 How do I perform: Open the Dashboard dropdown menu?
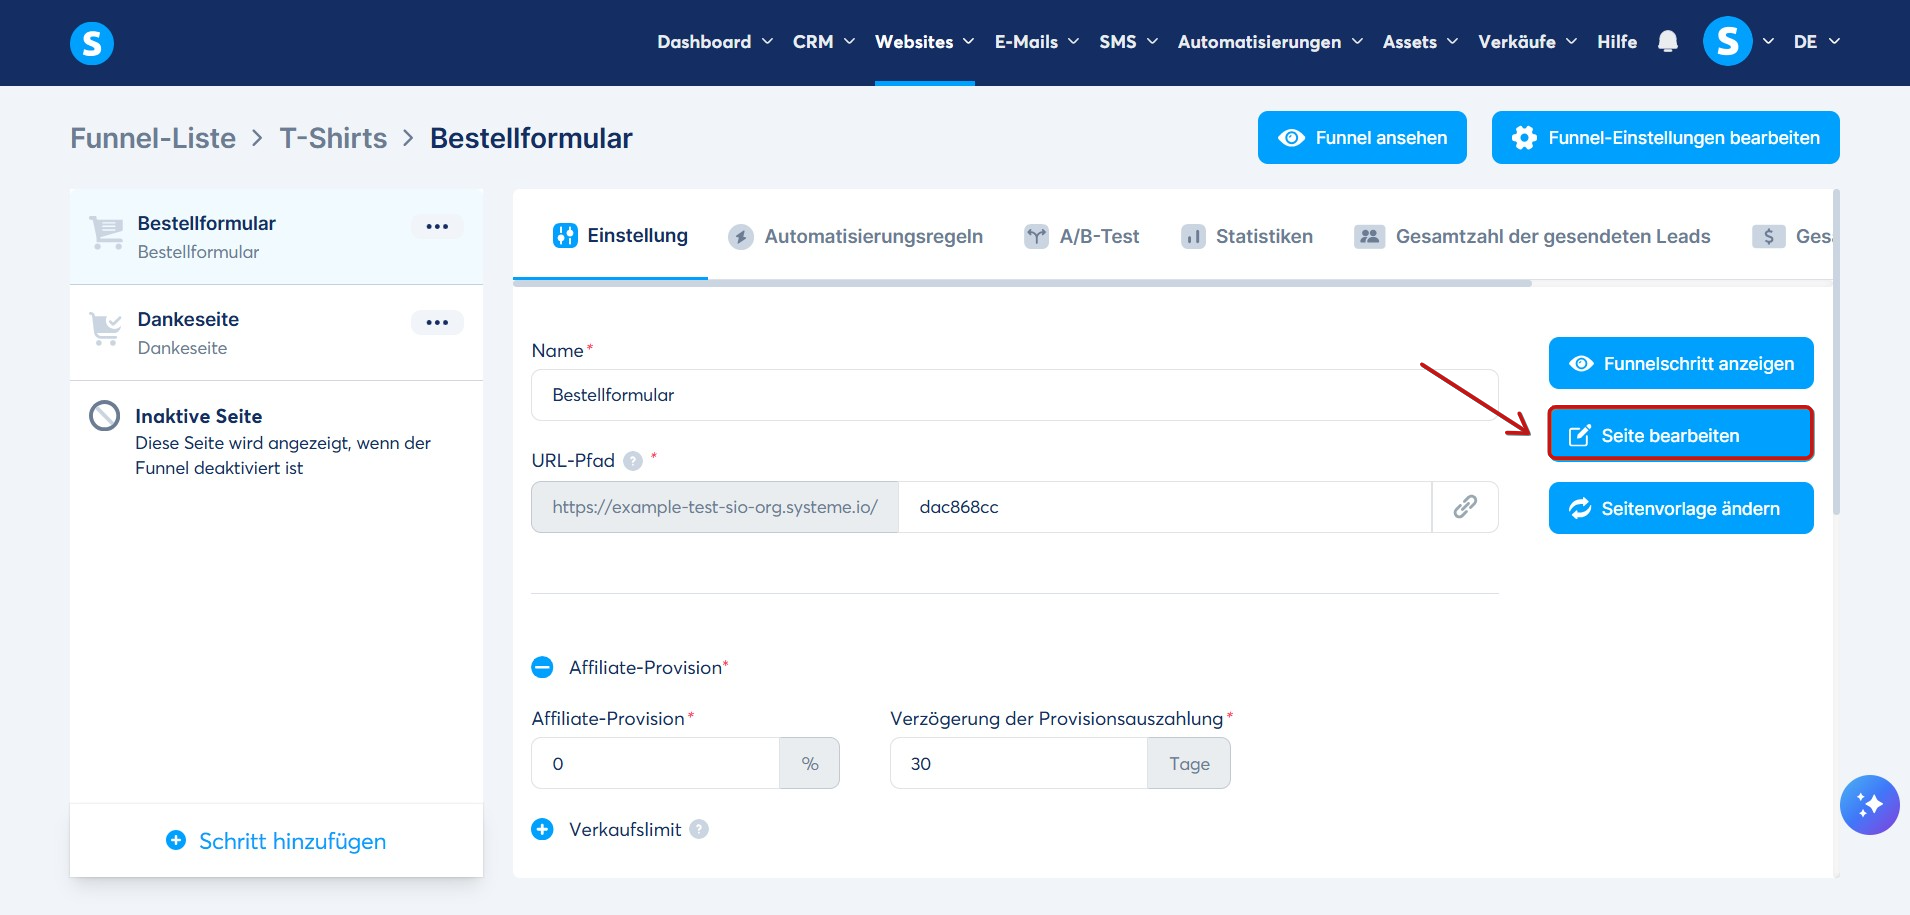coord(714,42)
